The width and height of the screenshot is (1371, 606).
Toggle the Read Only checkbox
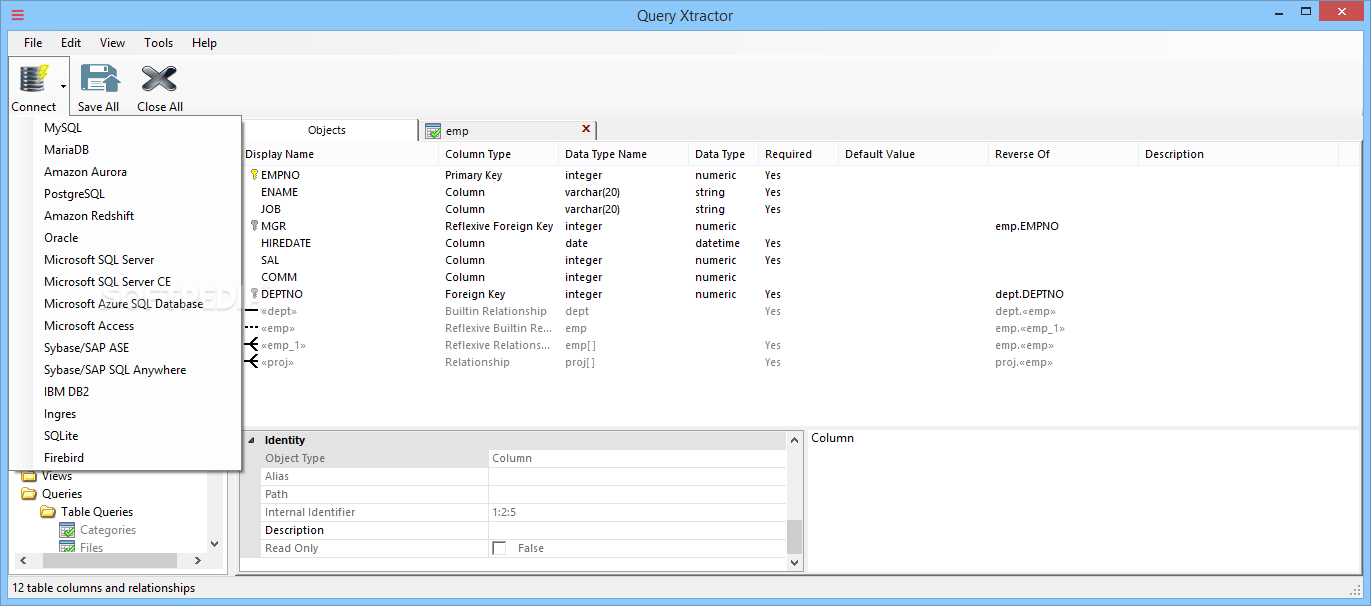click(x=499, y=548)
